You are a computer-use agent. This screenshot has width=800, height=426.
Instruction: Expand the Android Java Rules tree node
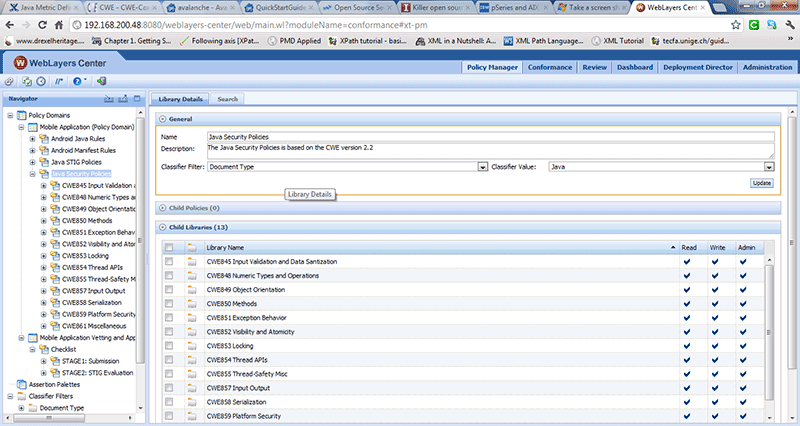tap(32, 138)
